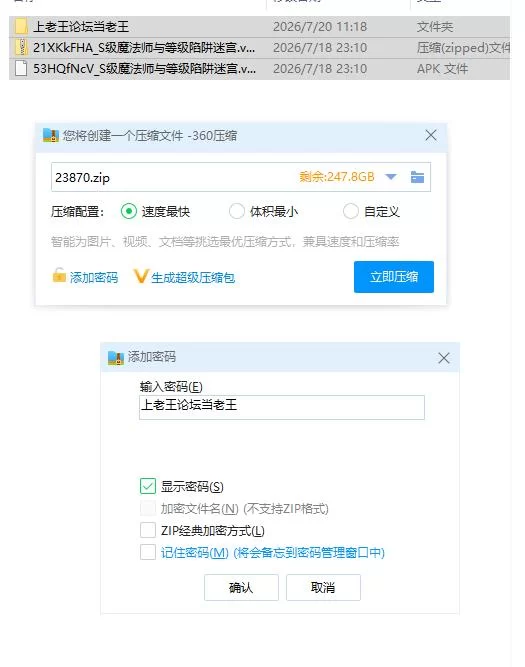525x667 pixels.
Task: Click the zipped file icon for 21XKkFHA
Action: [21, 47]
